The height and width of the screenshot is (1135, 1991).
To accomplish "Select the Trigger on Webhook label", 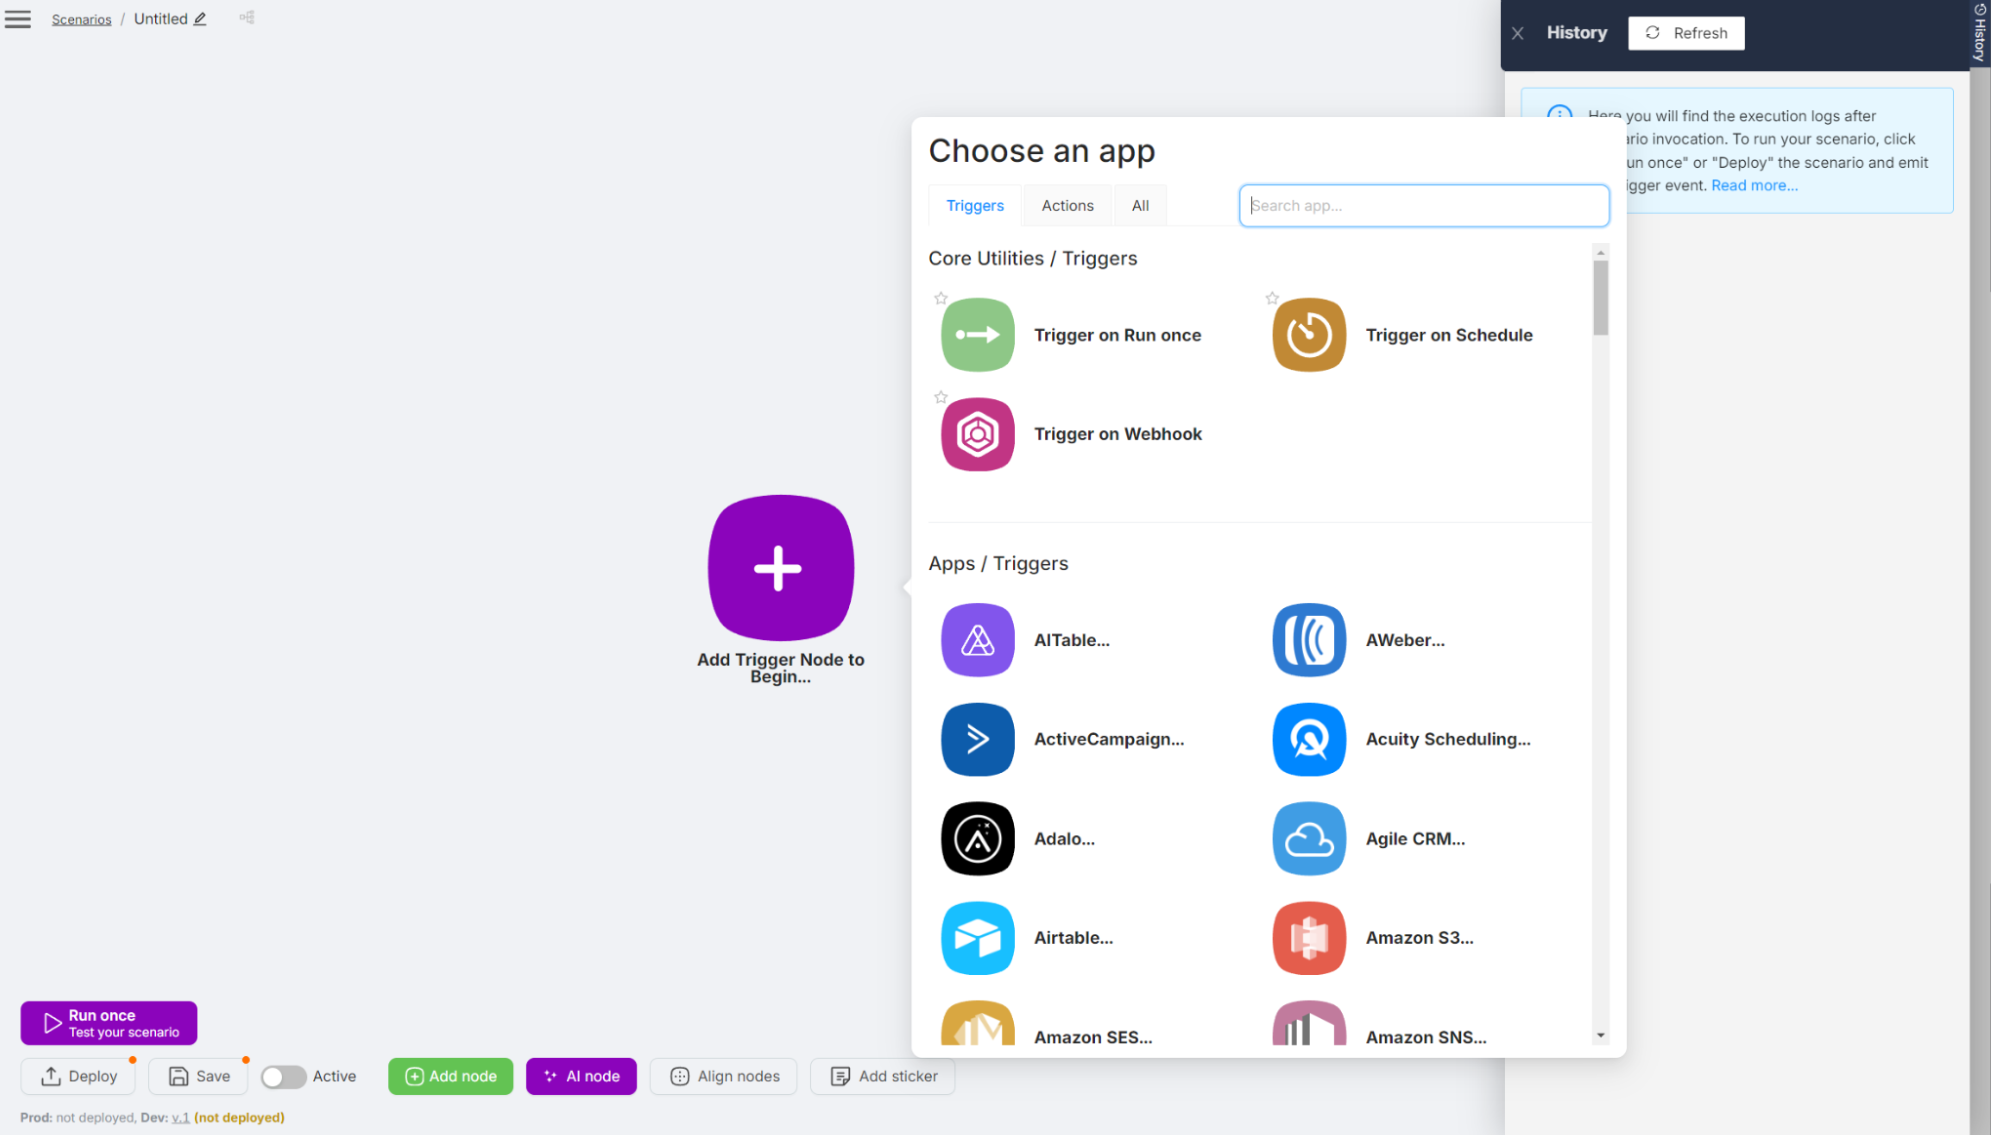I will point(1117,434).
